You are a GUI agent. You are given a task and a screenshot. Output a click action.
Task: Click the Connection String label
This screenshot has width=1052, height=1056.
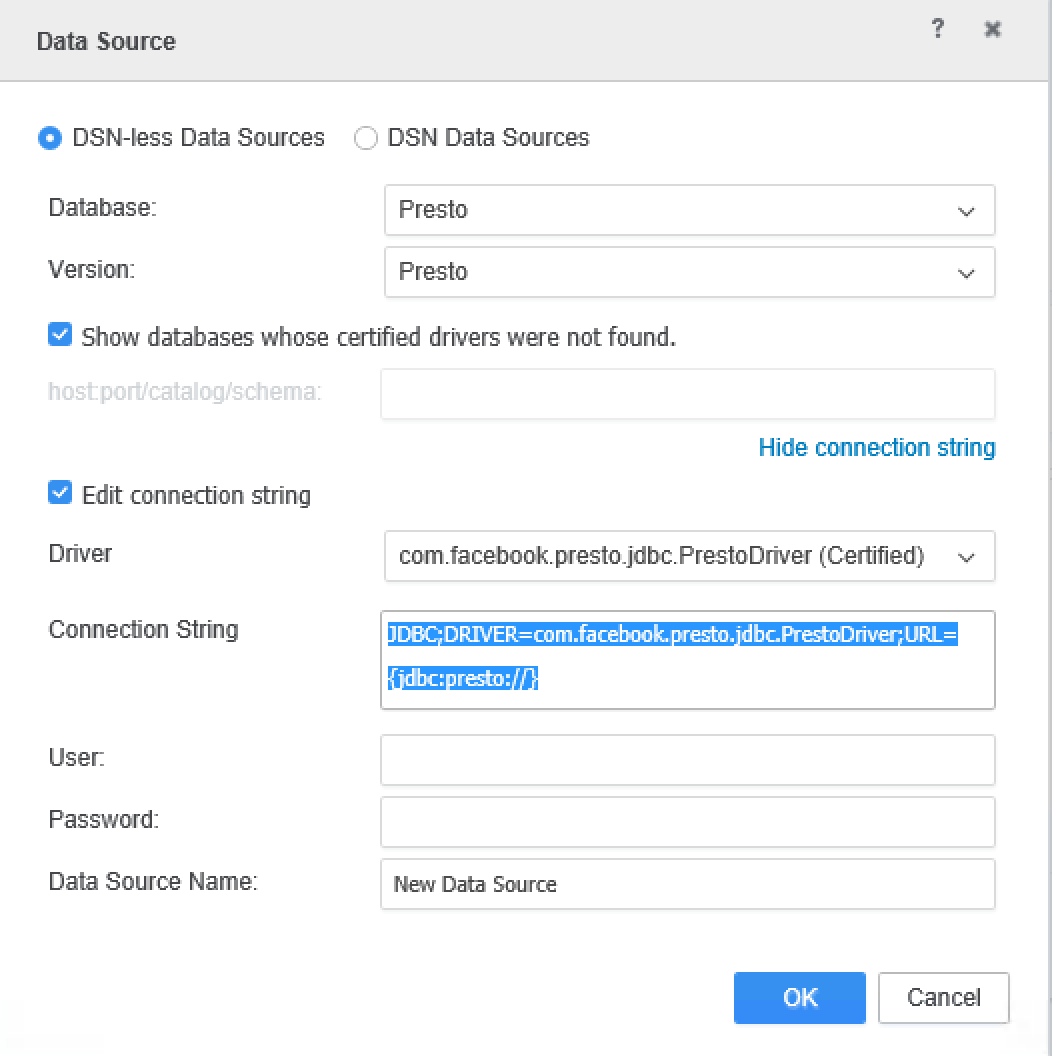click(x=143, y=630)
